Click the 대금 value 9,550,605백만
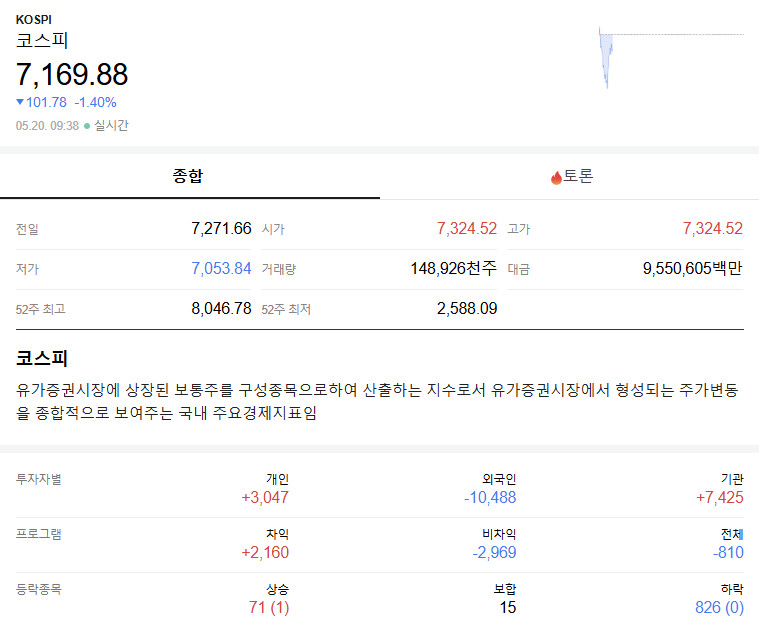The width and height of the screenshot is (759, 634). [693, 269]
